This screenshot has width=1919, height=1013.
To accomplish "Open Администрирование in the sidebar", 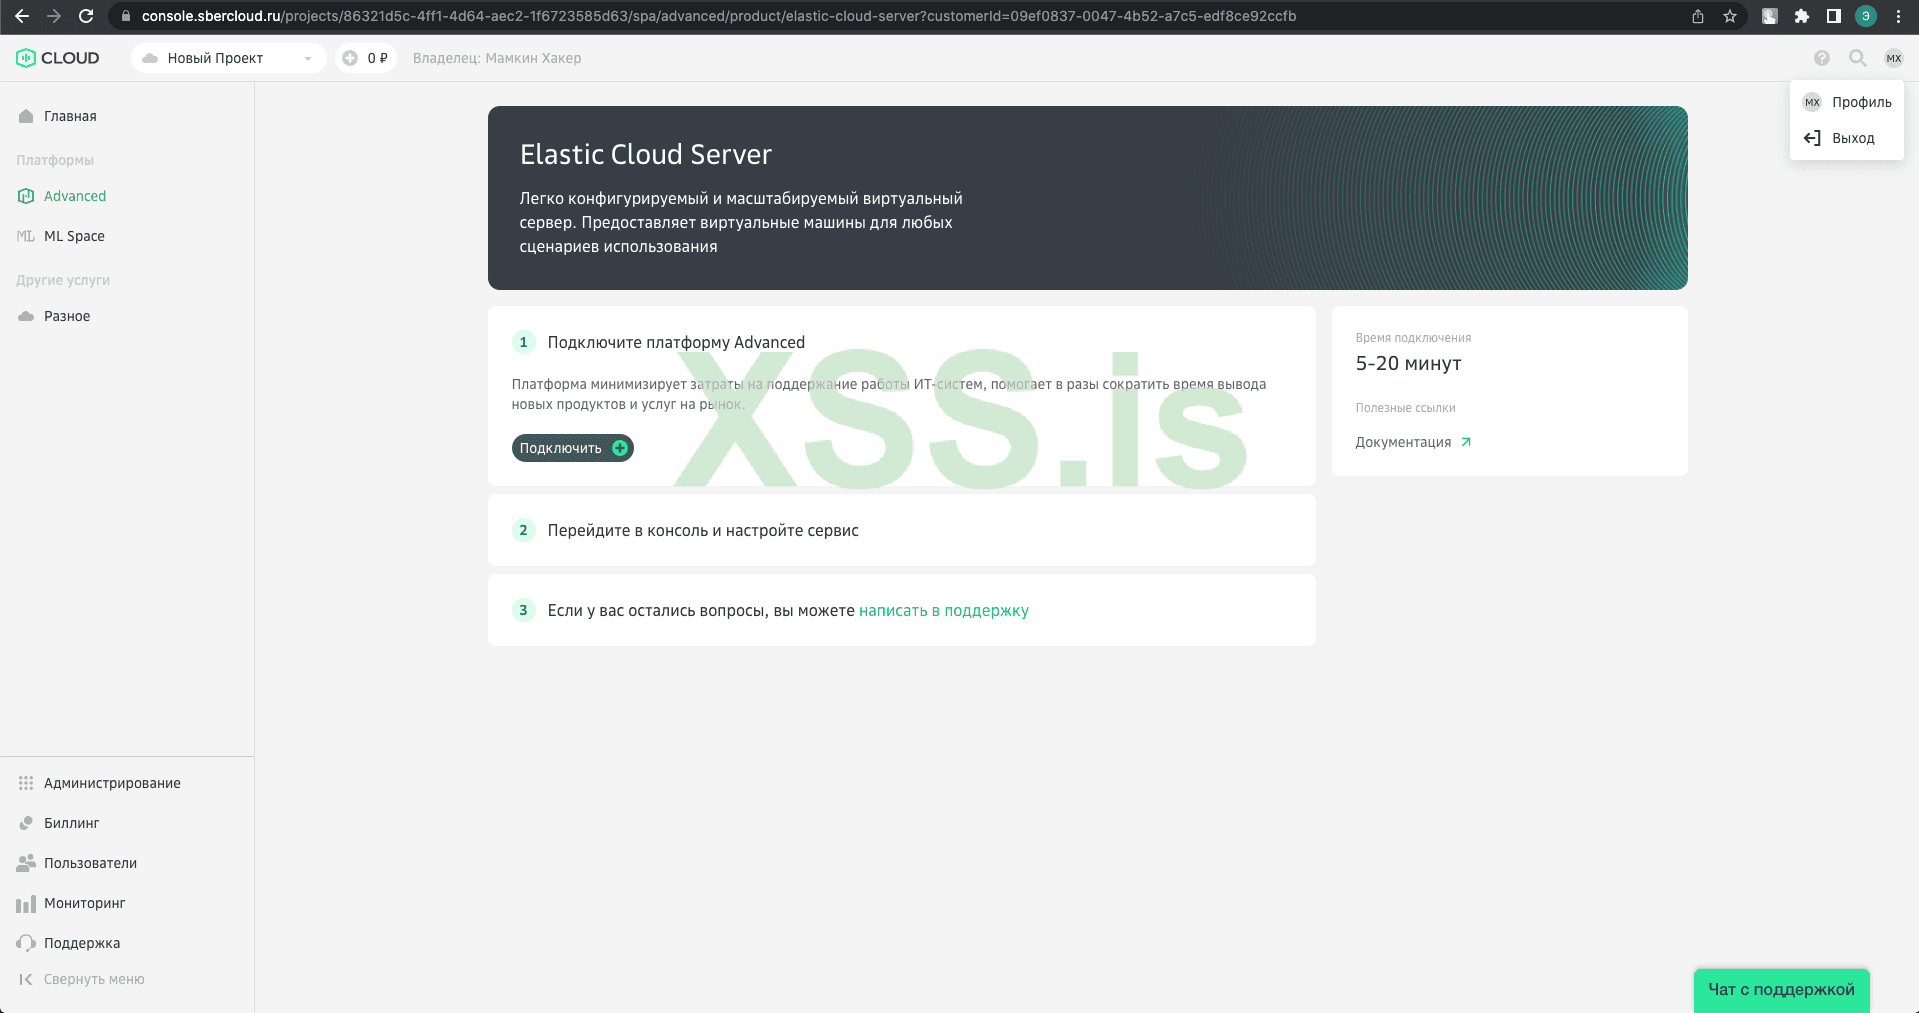I will point(112,783).
